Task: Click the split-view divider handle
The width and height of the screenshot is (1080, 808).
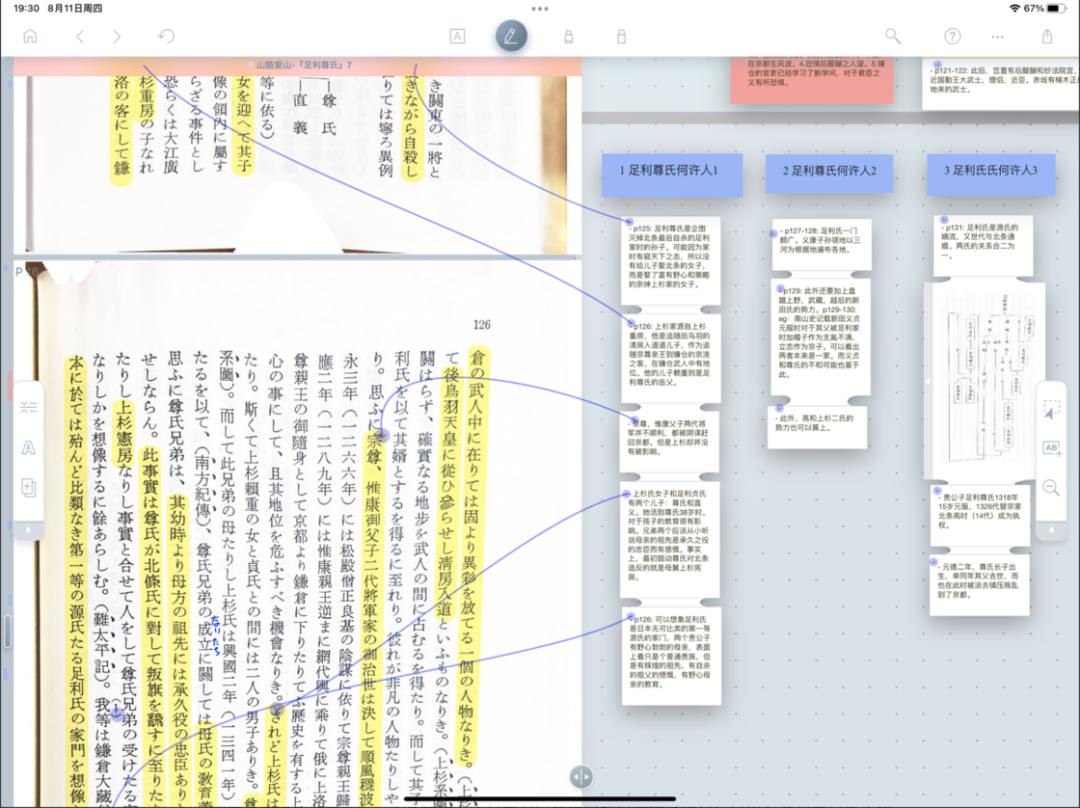Action: (x=581, y=777)
